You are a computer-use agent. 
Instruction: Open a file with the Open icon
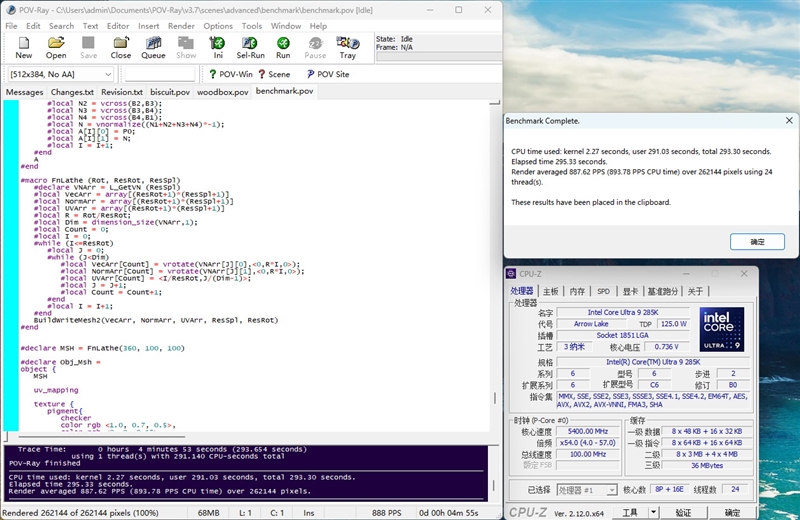pos(56,48)
